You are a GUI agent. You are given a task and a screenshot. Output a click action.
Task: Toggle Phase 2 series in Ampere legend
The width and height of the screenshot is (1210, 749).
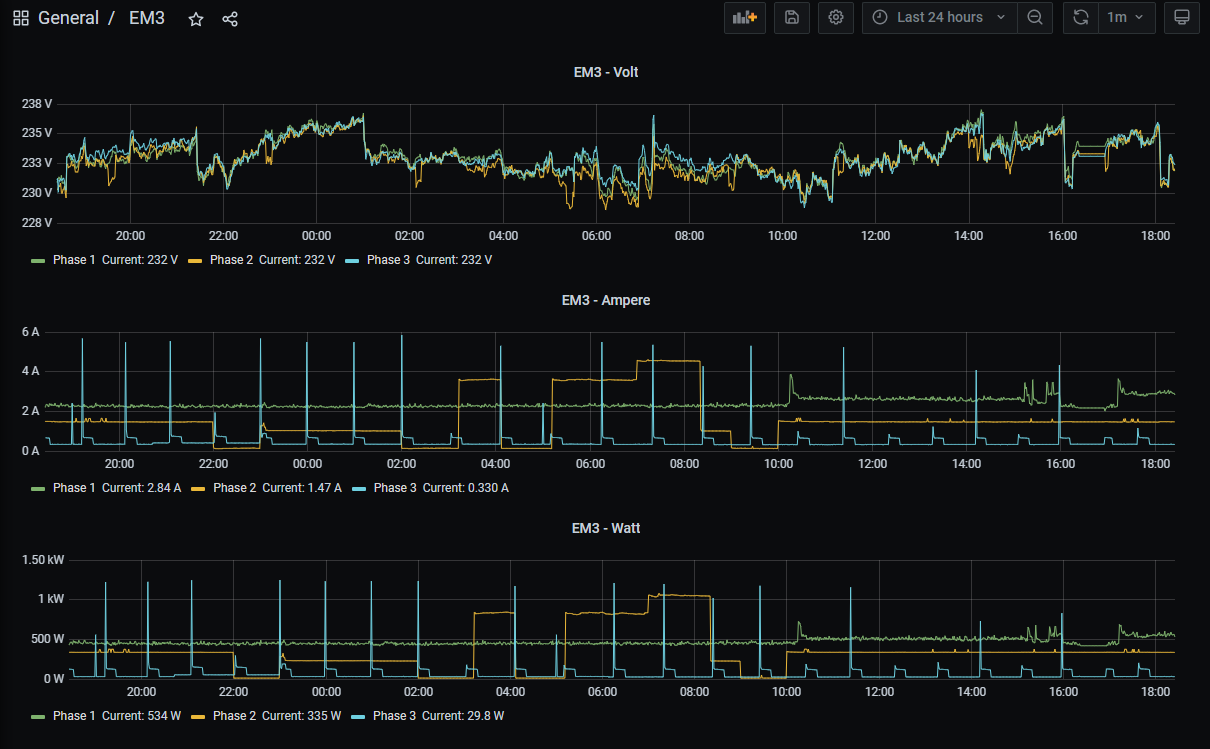[233, 488]
